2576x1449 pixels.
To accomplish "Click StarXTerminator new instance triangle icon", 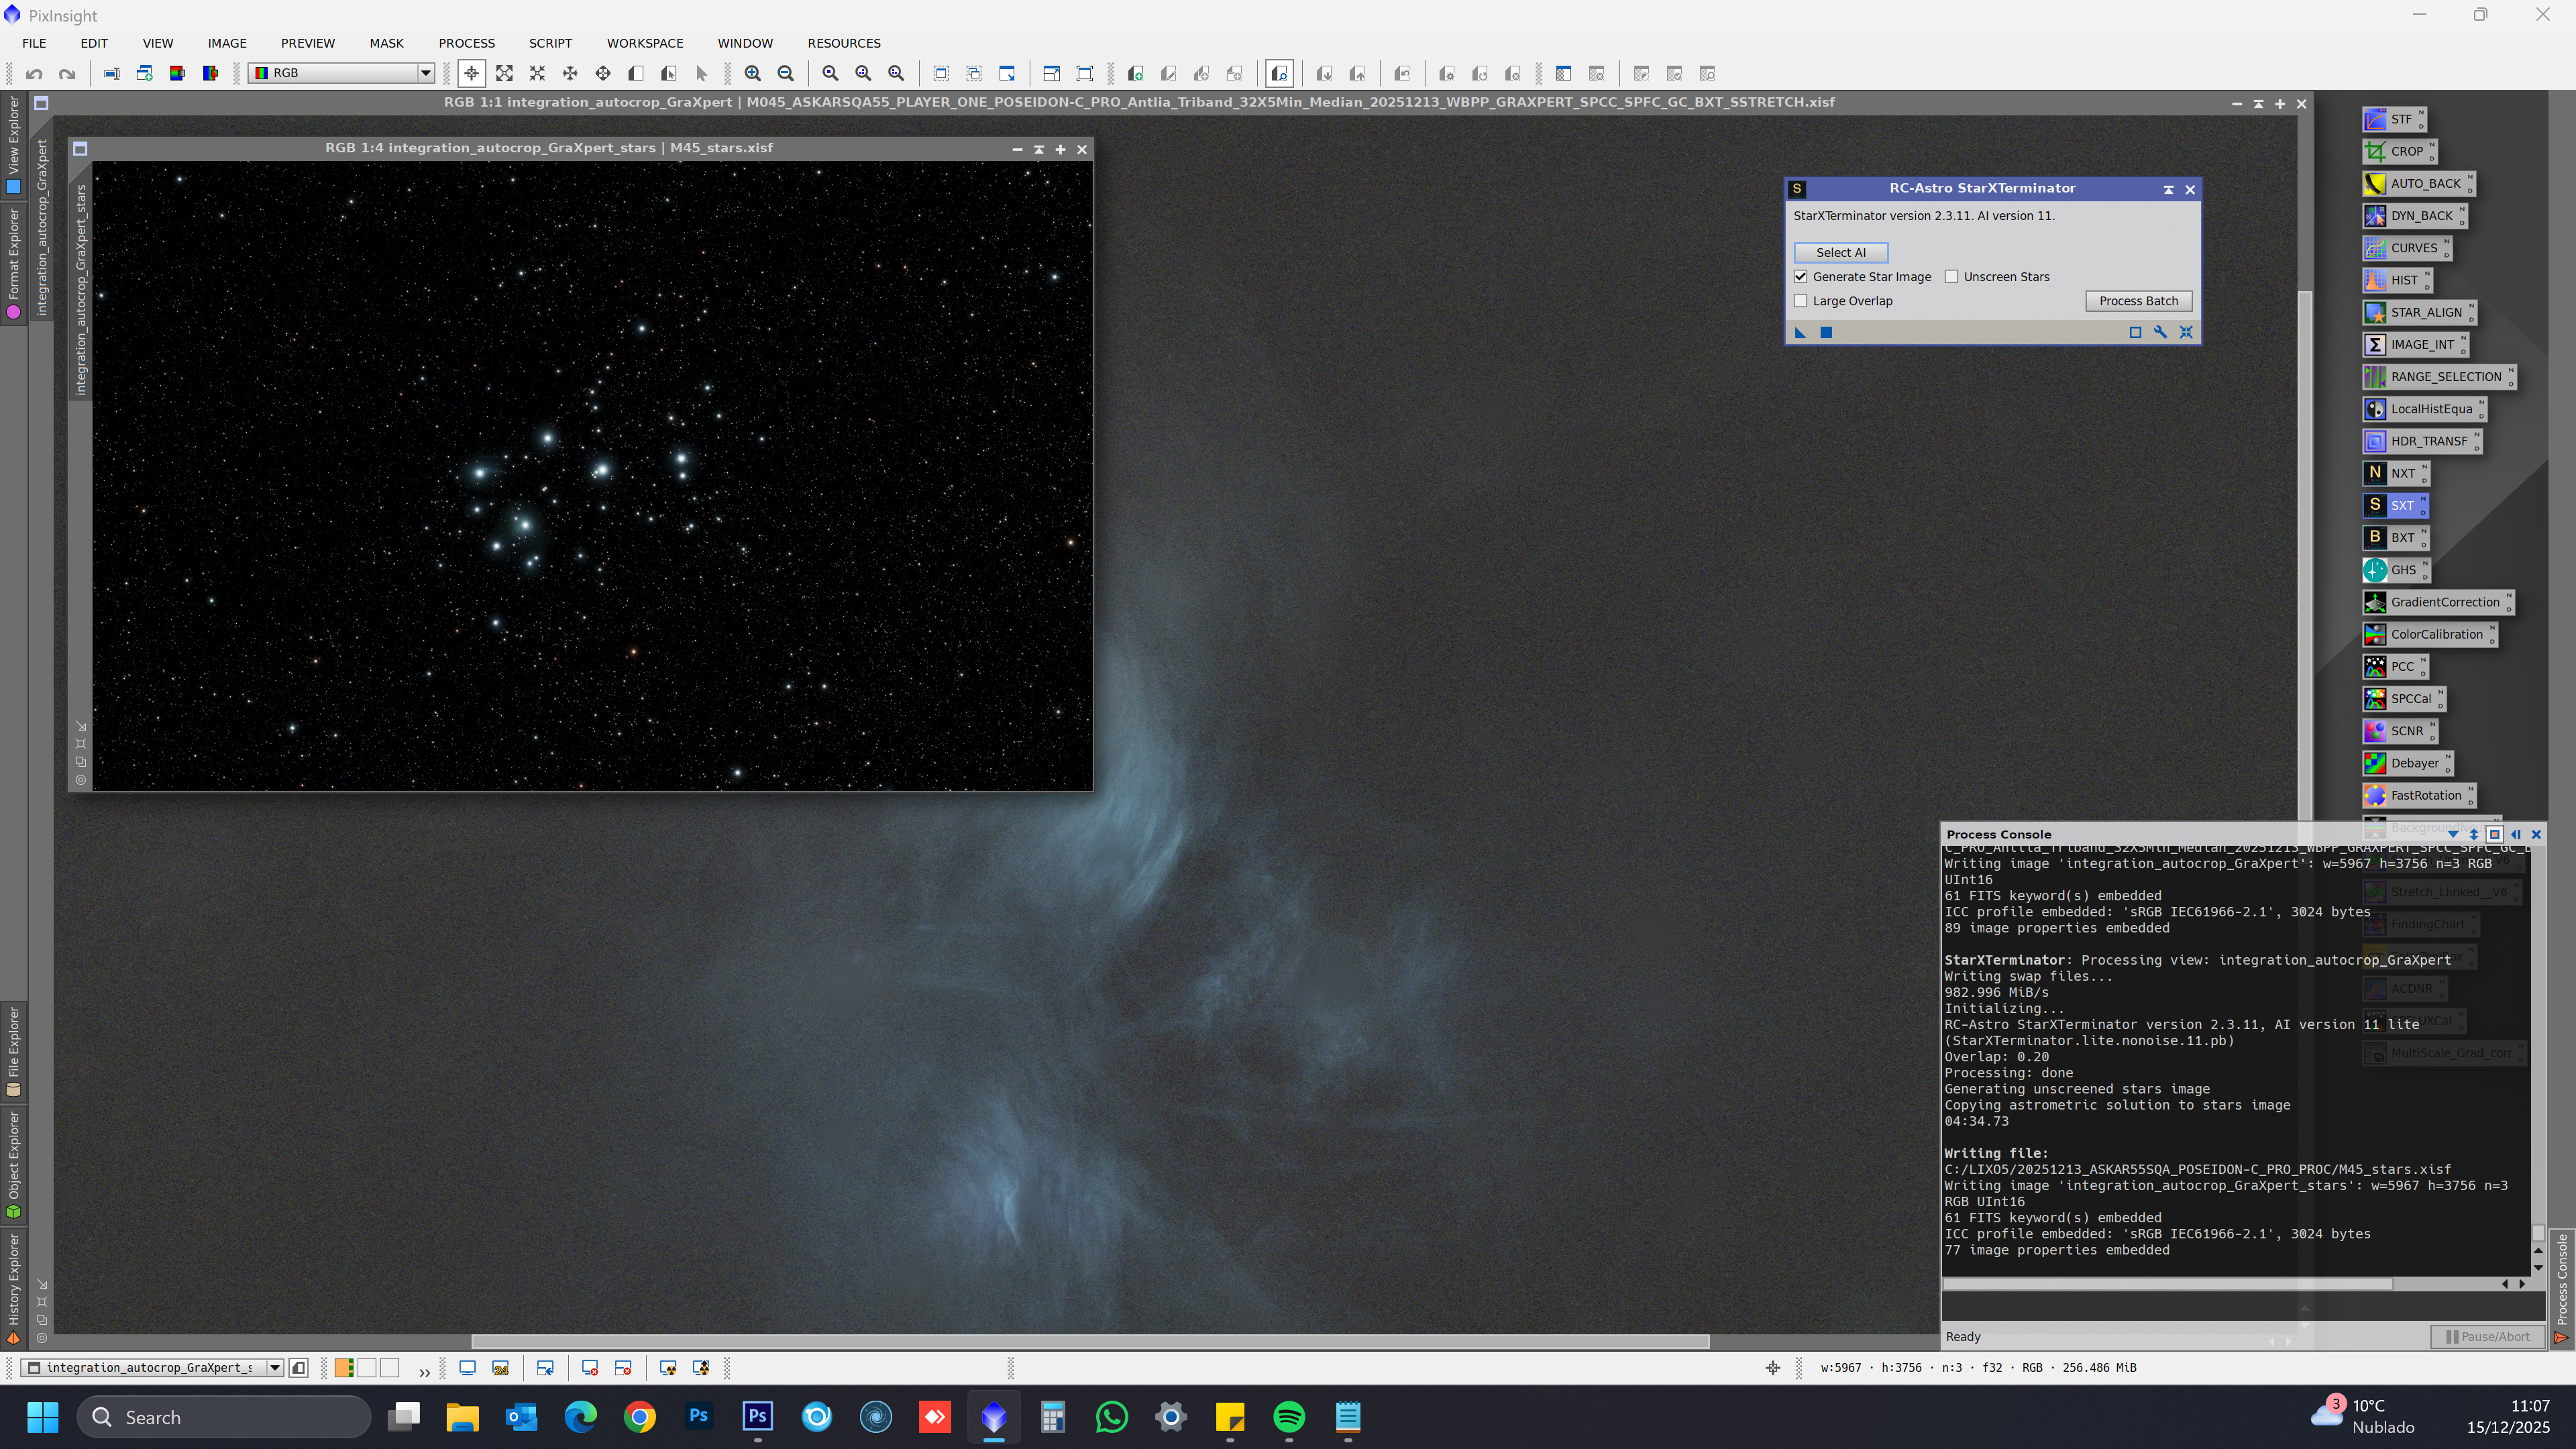I will (1801, 333).
